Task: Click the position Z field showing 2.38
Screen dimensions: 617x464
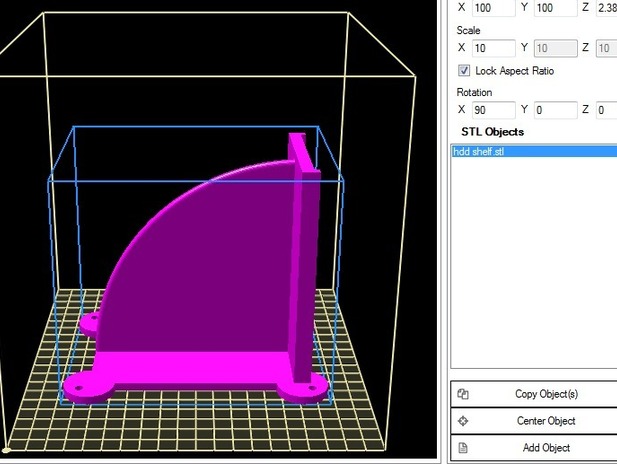Action: click(606, 8)
